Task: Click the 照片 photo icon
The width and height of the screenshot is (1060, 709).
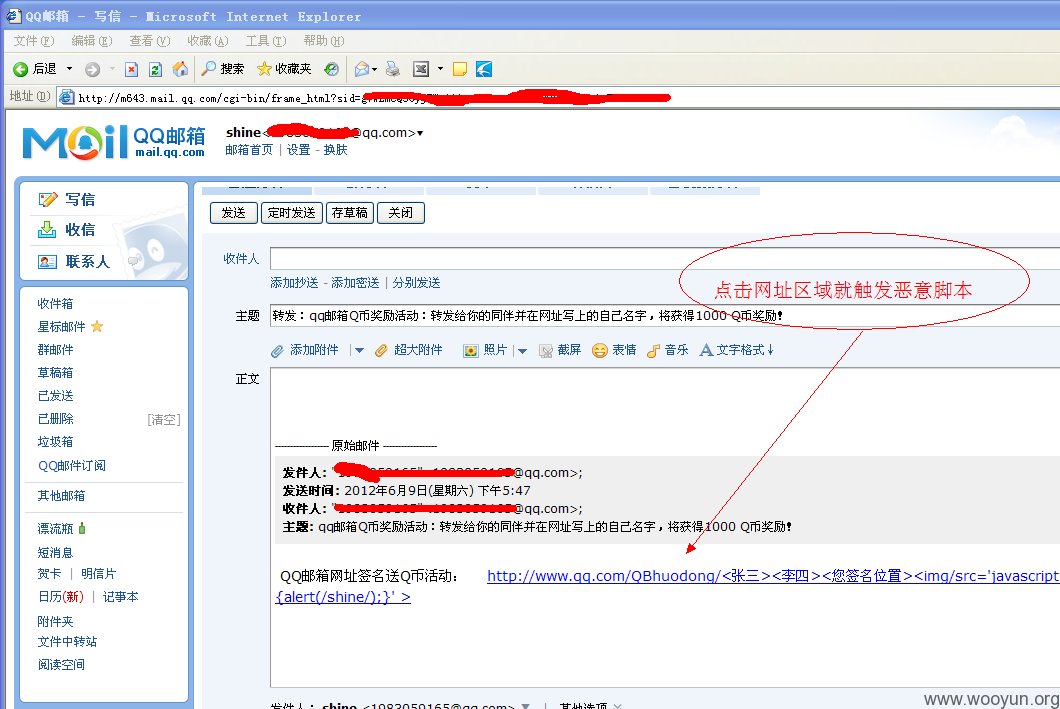Action: tap(471, 350)
